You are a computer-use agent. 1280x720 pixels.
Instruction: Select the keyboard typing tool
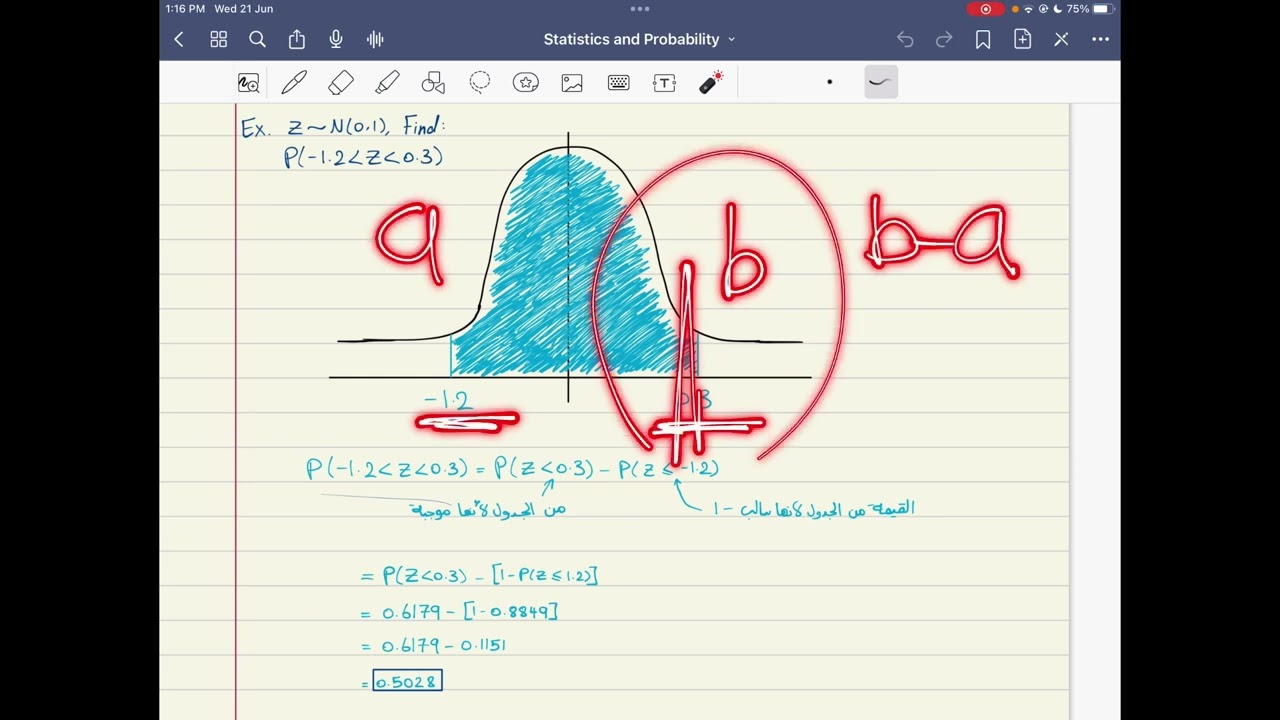pyautogui.click(x=618, y=83)
